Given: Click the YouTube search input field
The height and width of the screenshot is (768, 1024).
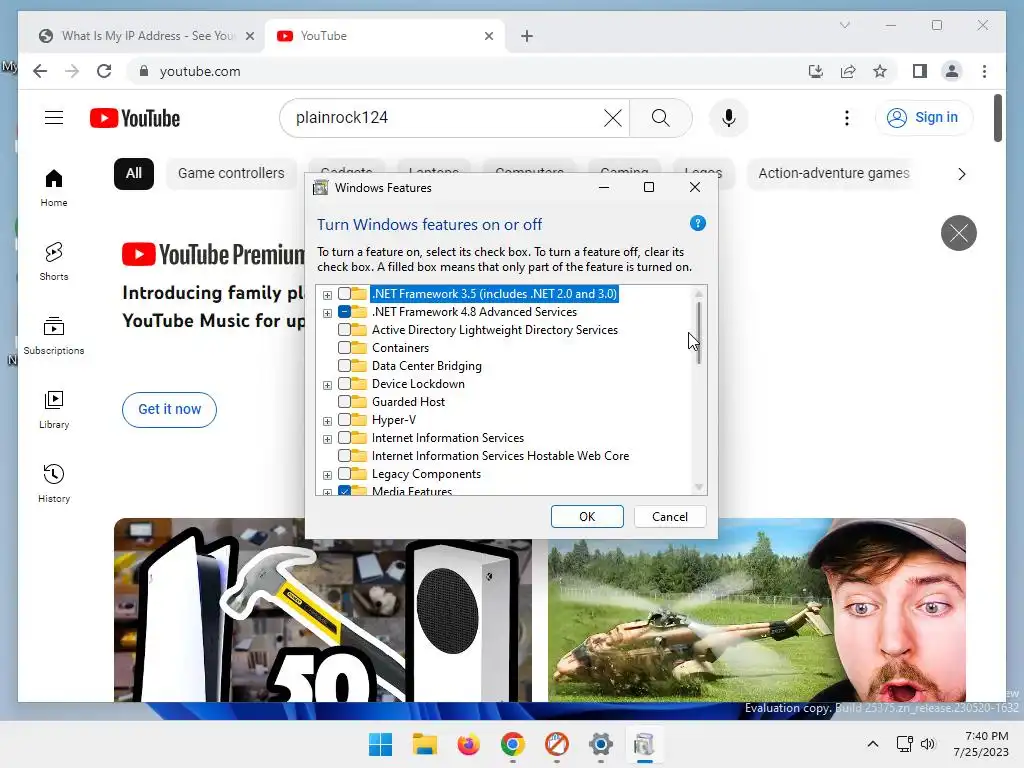Looking at the screenshot, I should [447, 118].
